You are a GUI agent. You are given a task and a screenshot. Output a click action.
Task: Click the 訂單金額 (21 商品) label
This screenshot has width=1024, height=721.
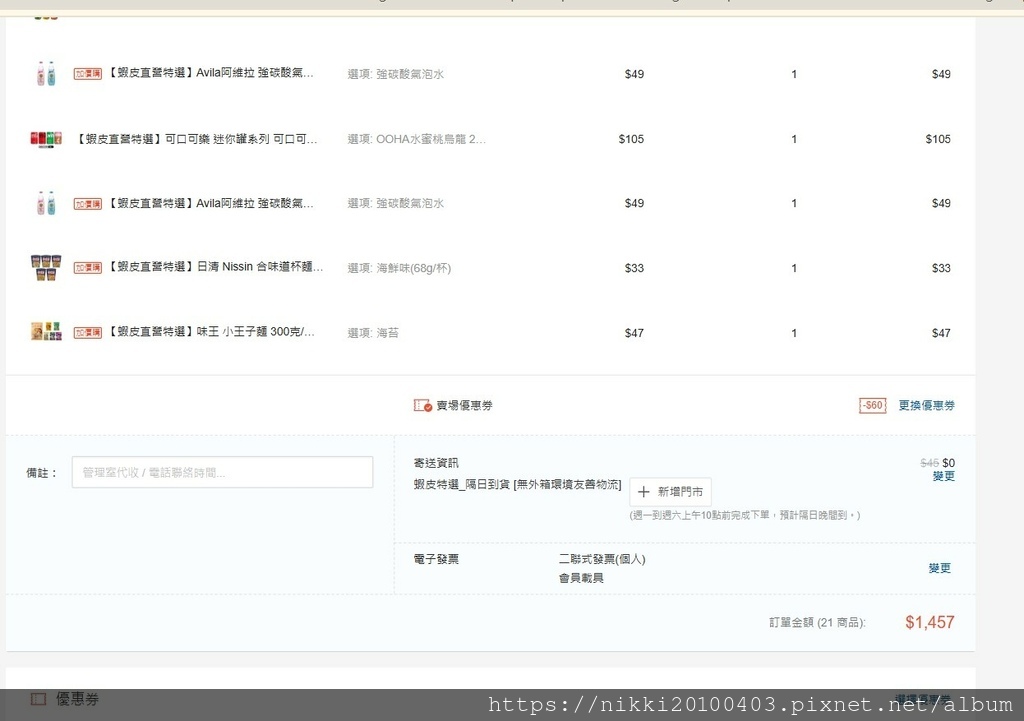pyautogui.click(x=817, y=623)
